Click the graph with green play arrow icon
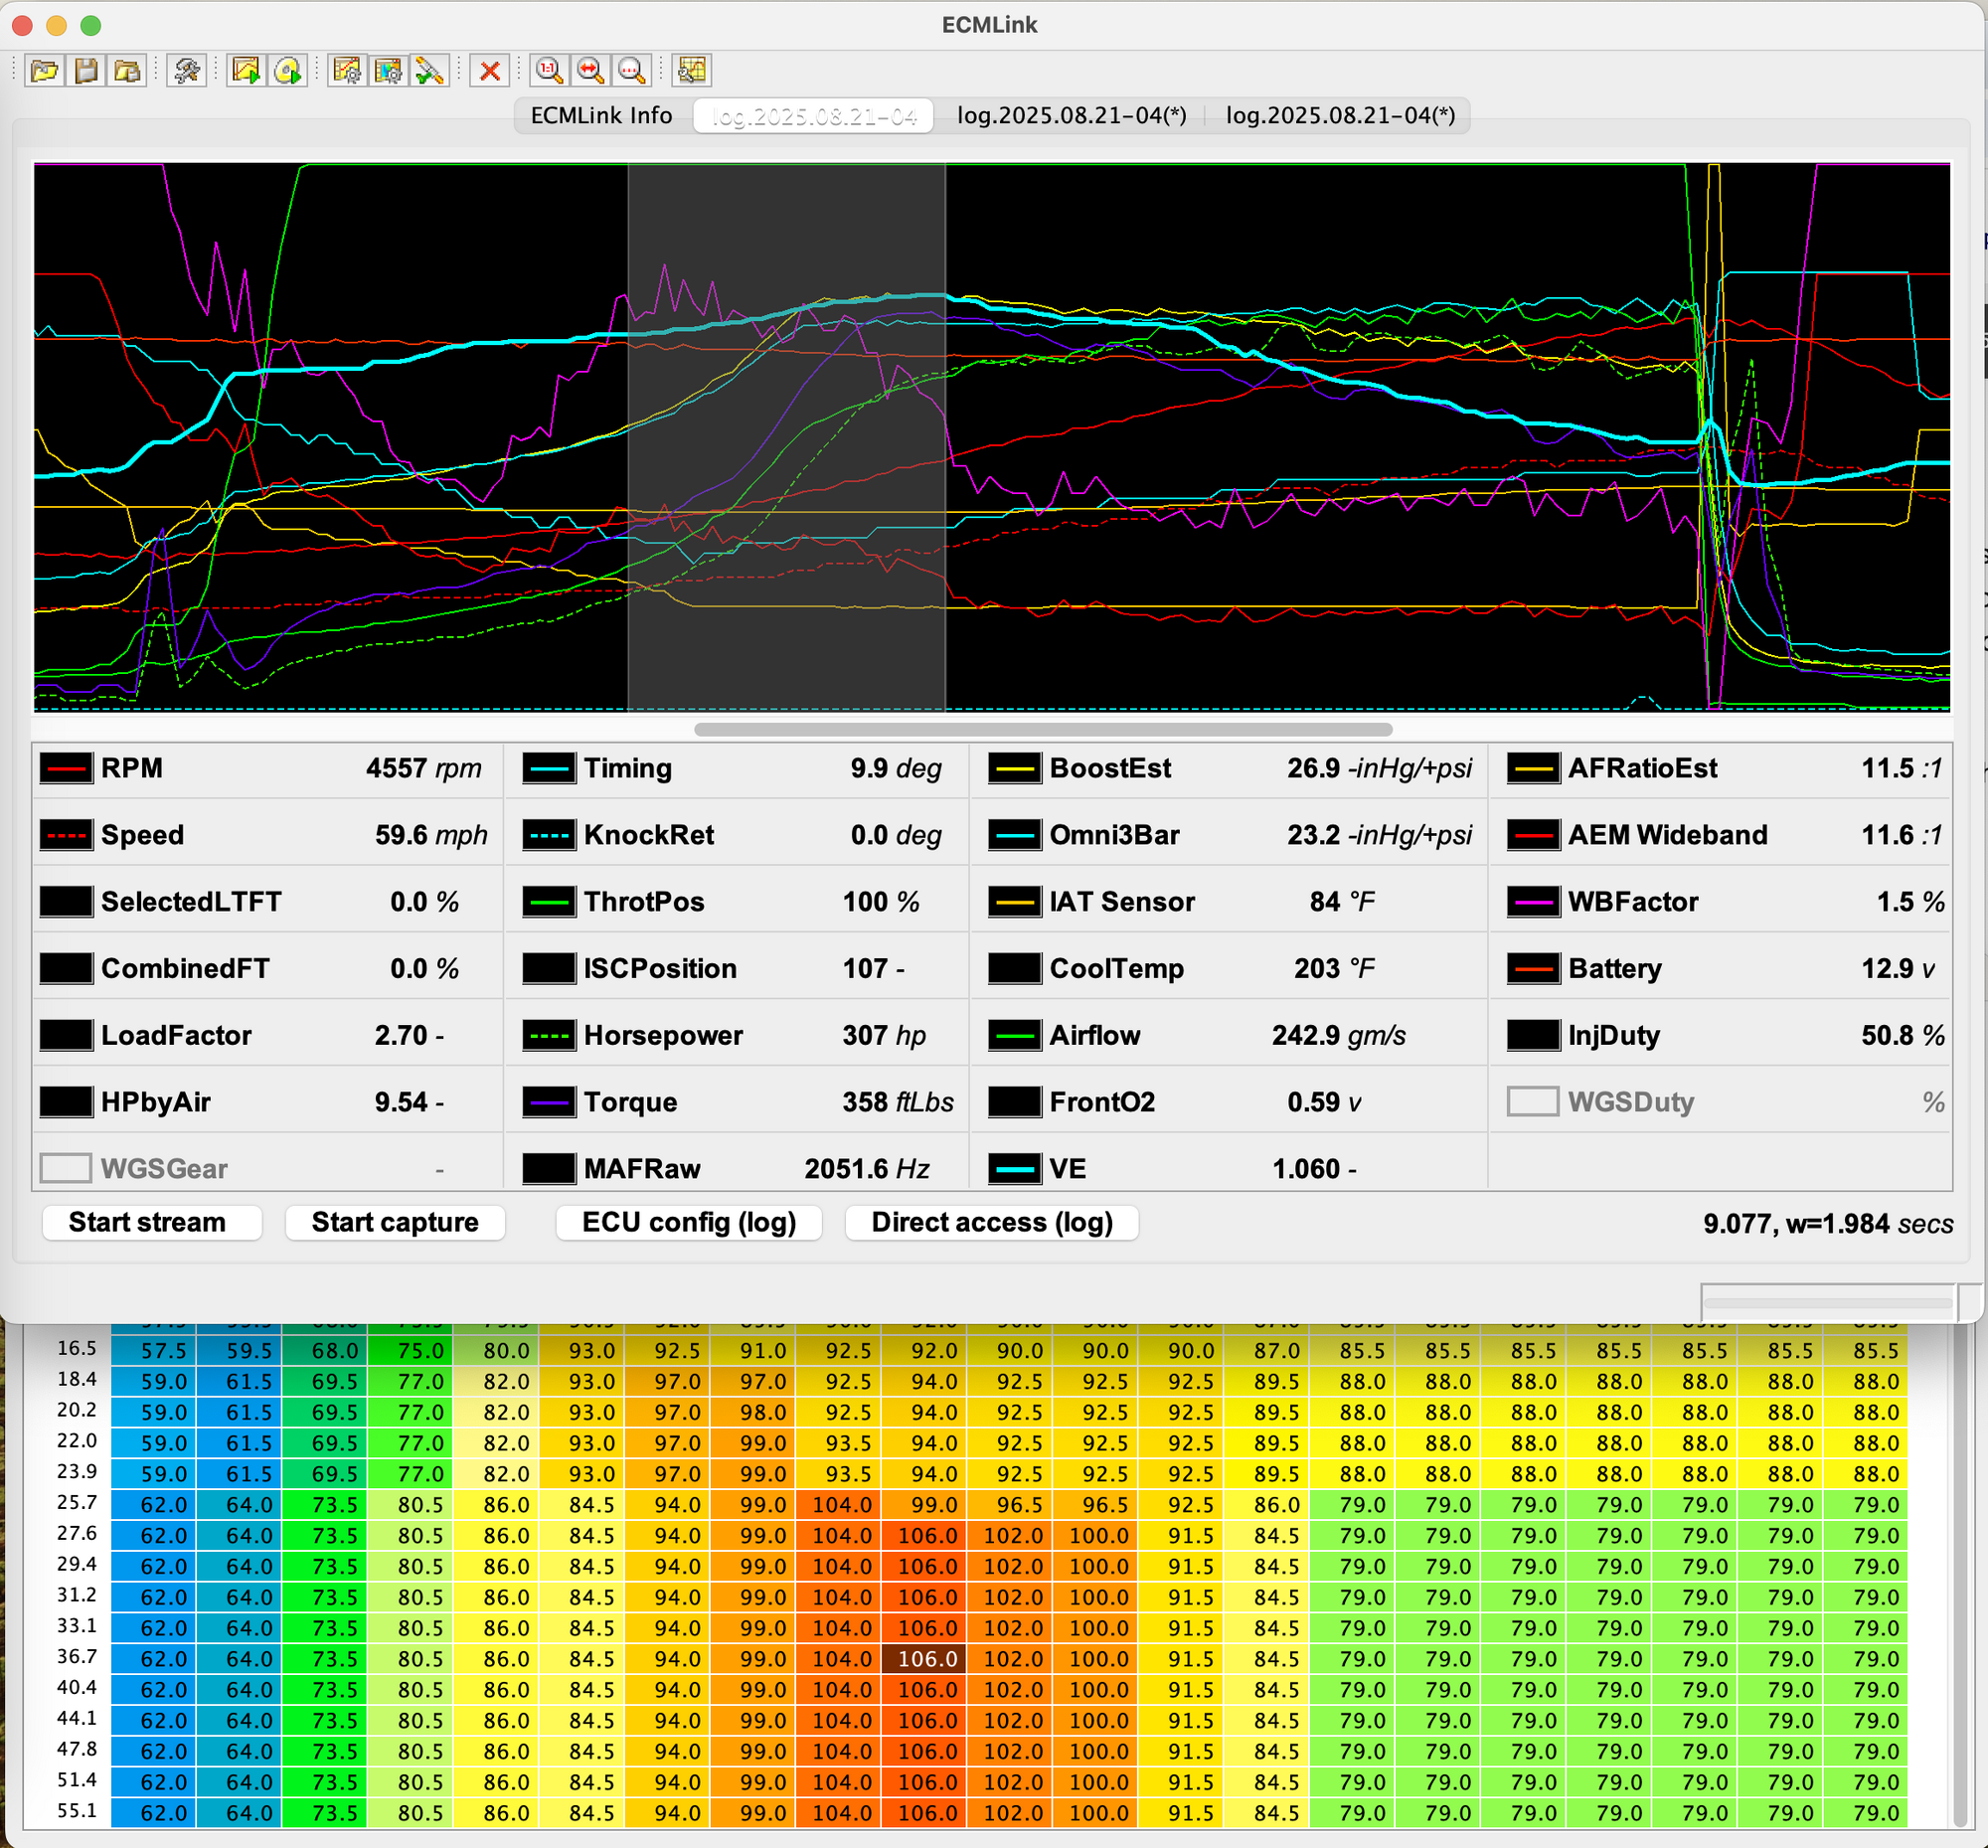This screenshot has height=1848, width=1988. coord(246,70)
